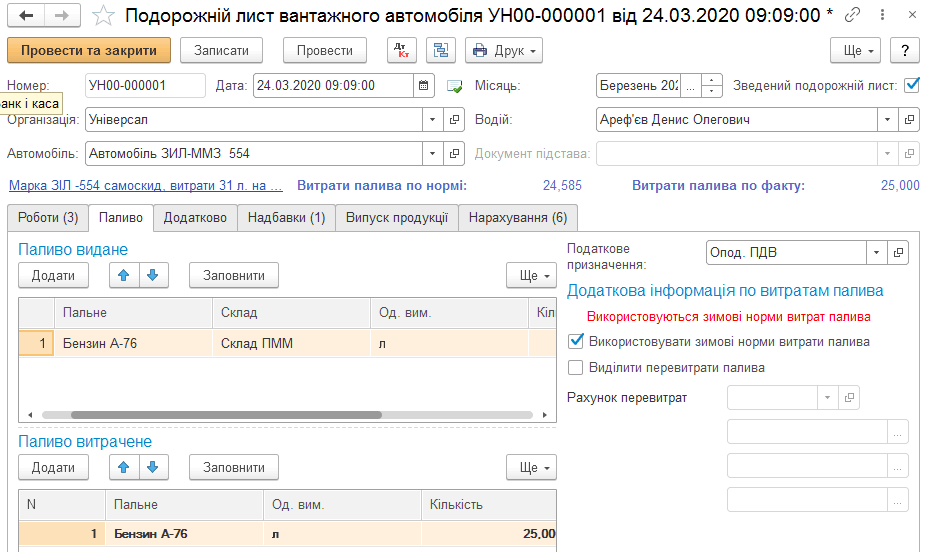Add a row via Додати in Паливо видане
The width and height of the screenshot is (928, 552).
(53, 276)
